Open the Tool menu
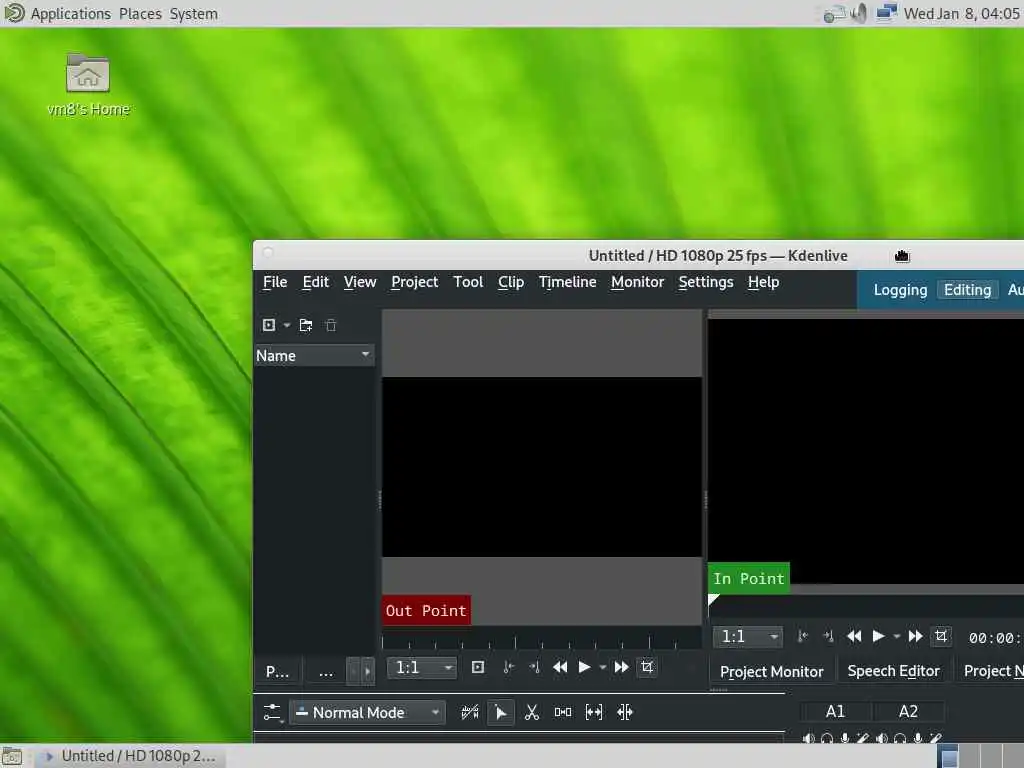This screenshot has height=768, width=1024. [468, 282]
